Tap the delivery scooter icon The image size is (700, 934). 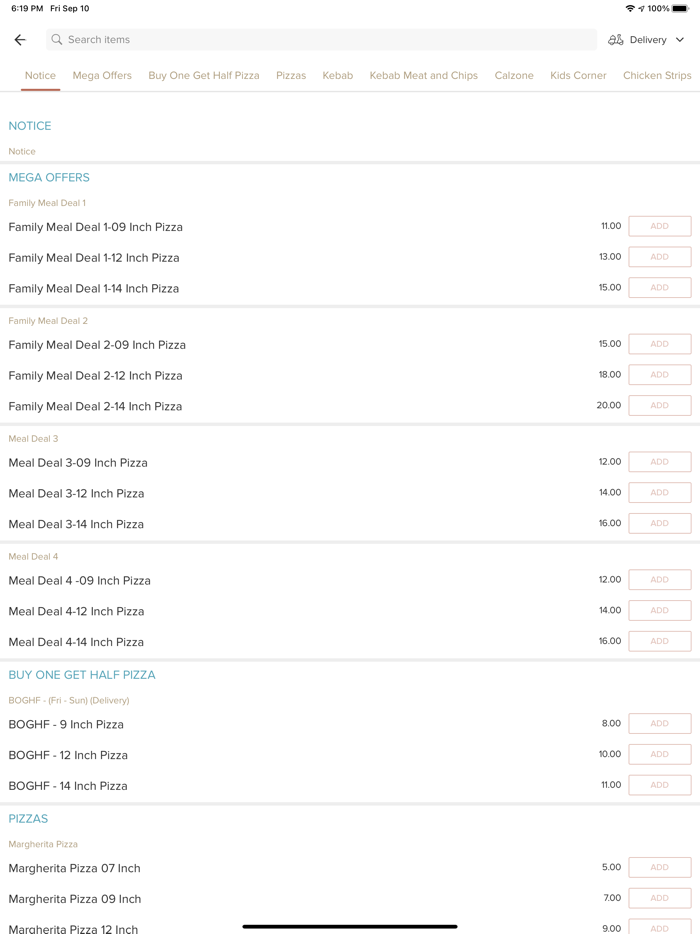(x=616, y=40)
